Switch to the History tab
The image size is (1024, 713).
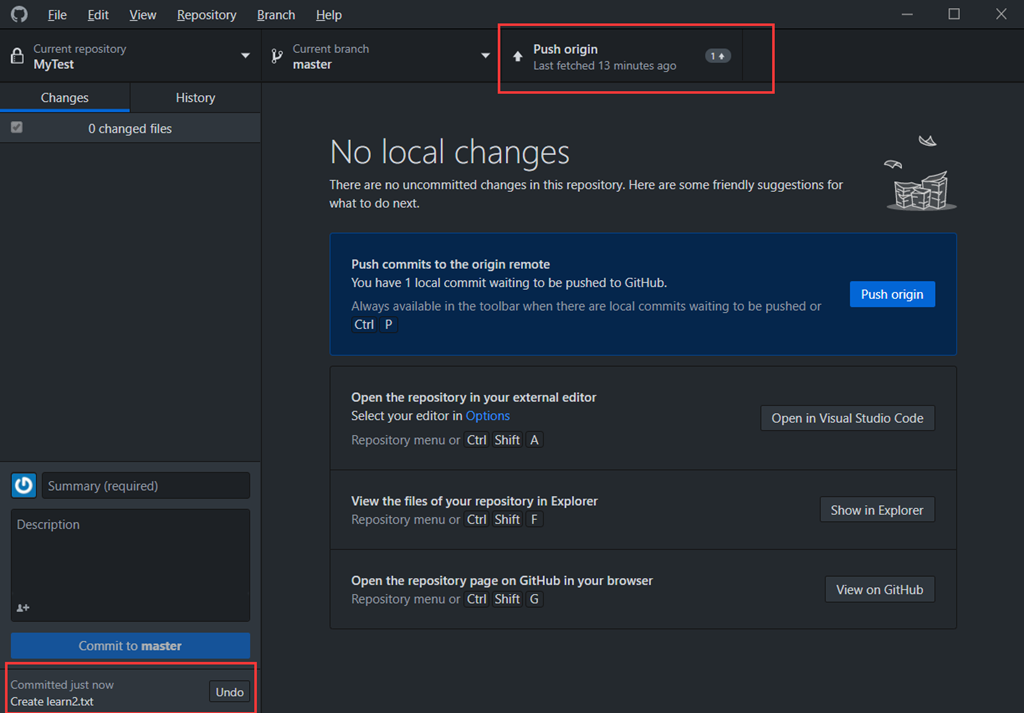coord(195,98)
